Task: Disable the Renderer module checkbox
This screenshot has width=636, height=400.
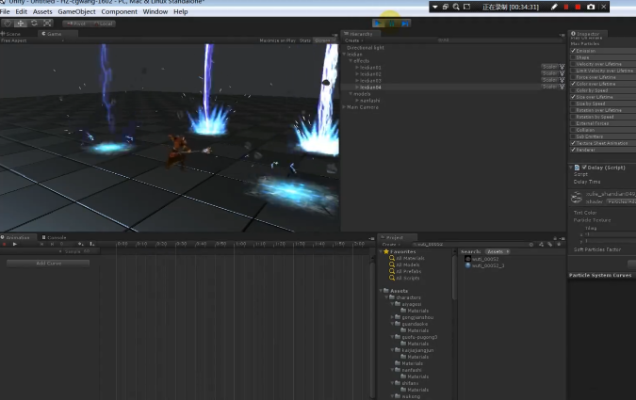Action: tap(573, 149)
